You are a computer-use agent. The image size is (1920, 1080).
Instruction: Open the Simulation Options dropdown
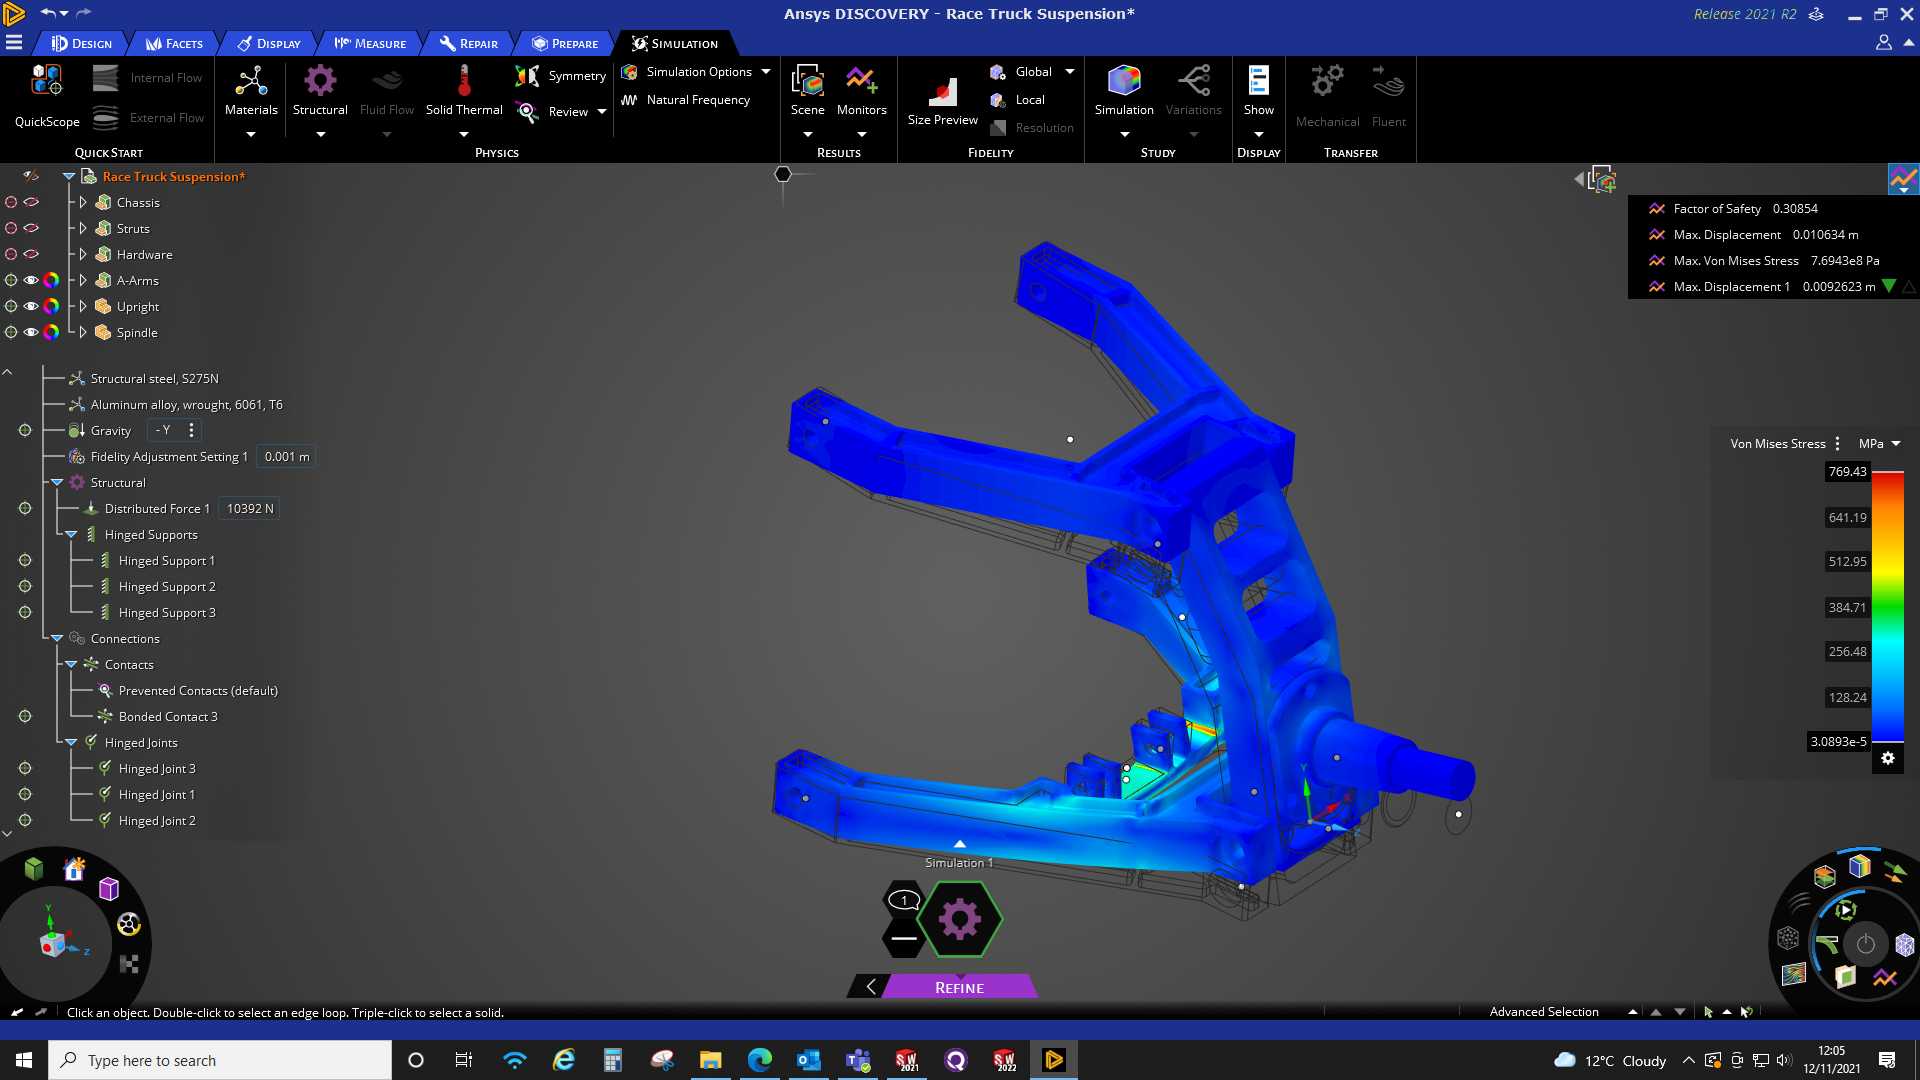point(766,72)
